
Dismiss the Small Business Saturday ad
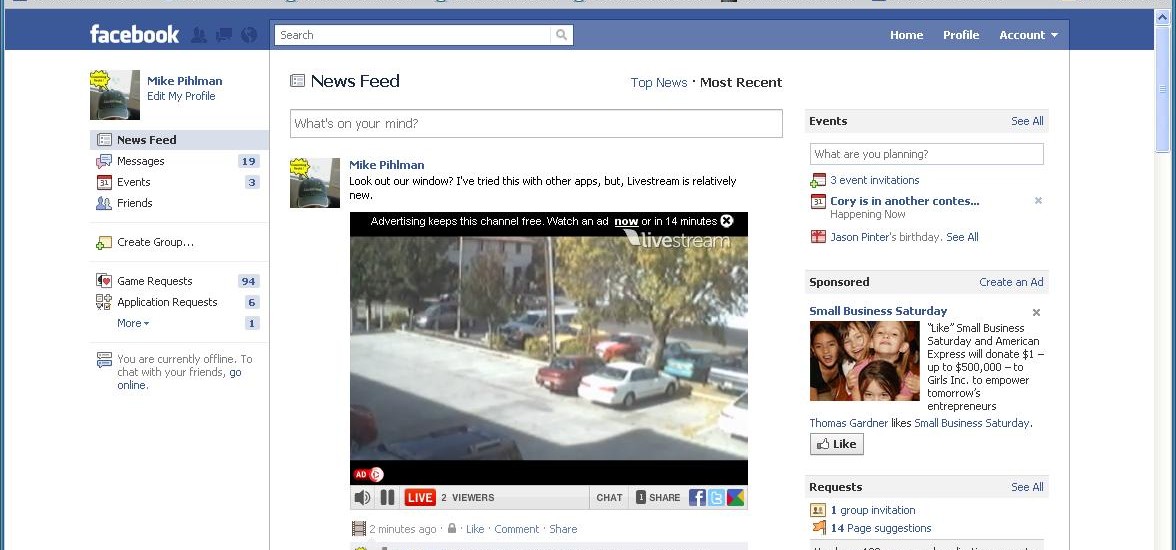click(1036, 312)
